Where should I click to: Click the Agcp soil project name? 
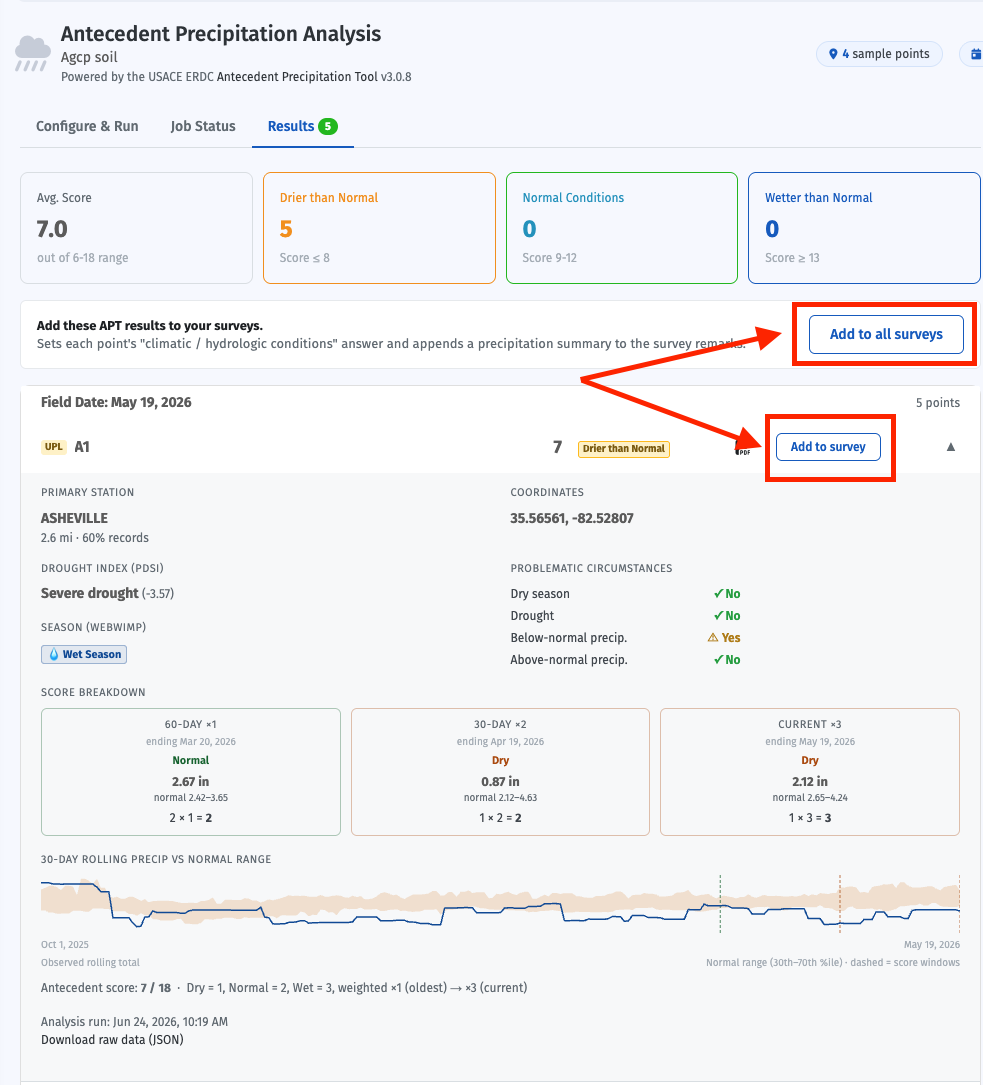click(89, 57)
